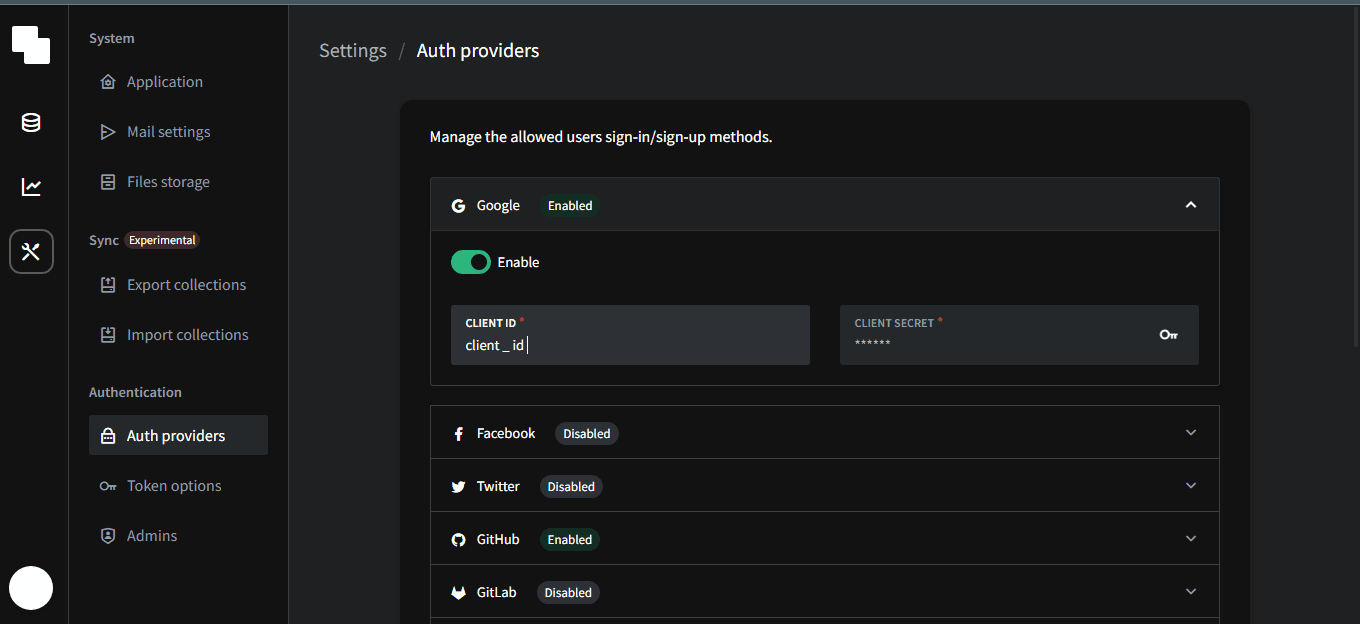Click the PocketBase logo icon

31,45
